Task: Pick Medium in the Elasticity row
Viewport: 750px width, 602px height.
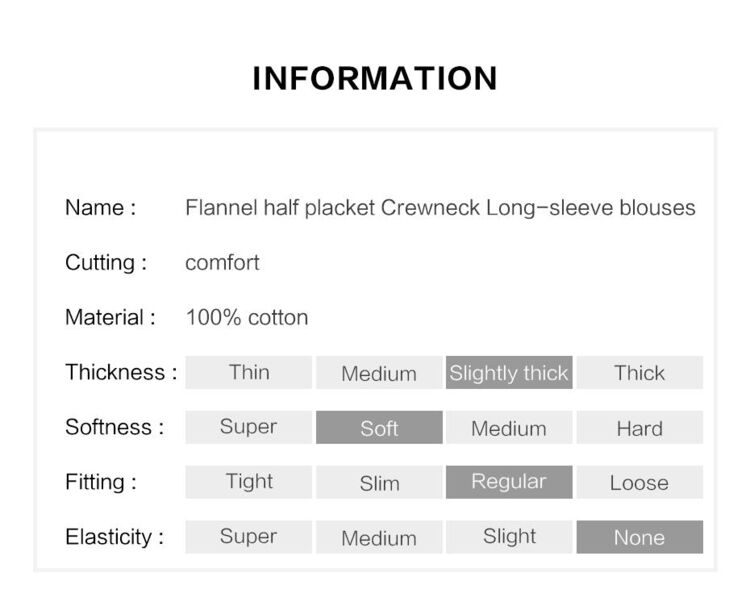Action: [x=379, y=537]
